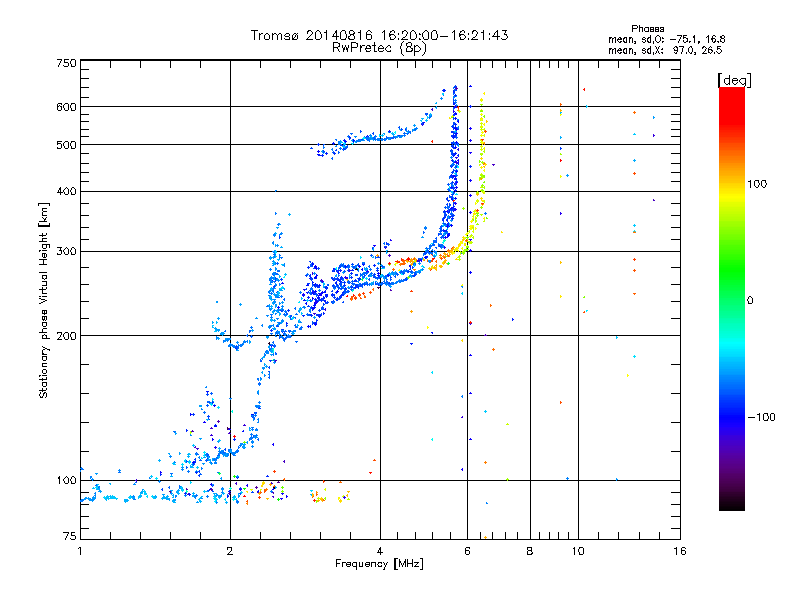Click the y-axis tick label '600'
Screen dimensions: 800x600
[66, 107]
